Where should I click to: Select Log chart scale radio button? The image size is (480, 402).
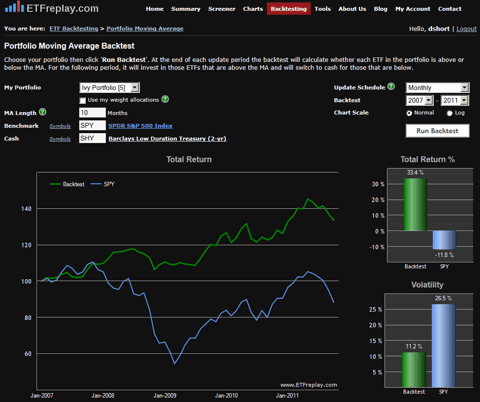pyautogui.click(x=449, y=113)
